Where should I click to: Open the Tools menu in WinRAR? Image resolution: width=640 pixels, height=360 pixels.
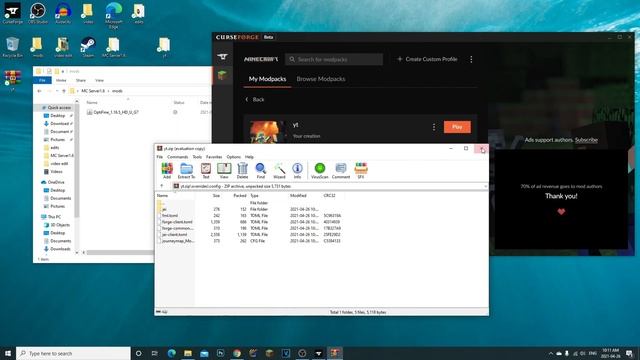click(x=197, y=157)
